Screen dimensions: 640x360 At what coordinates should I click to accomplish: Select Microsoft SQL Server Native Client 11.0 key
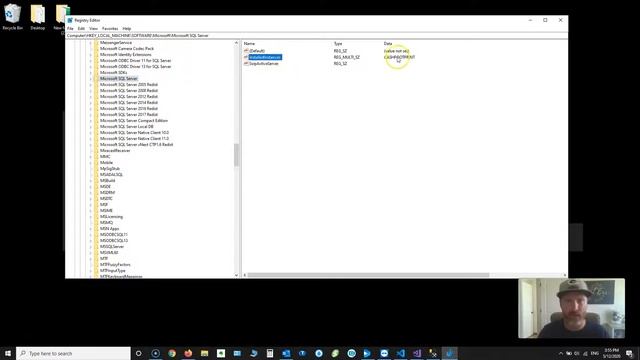(134, 138)
